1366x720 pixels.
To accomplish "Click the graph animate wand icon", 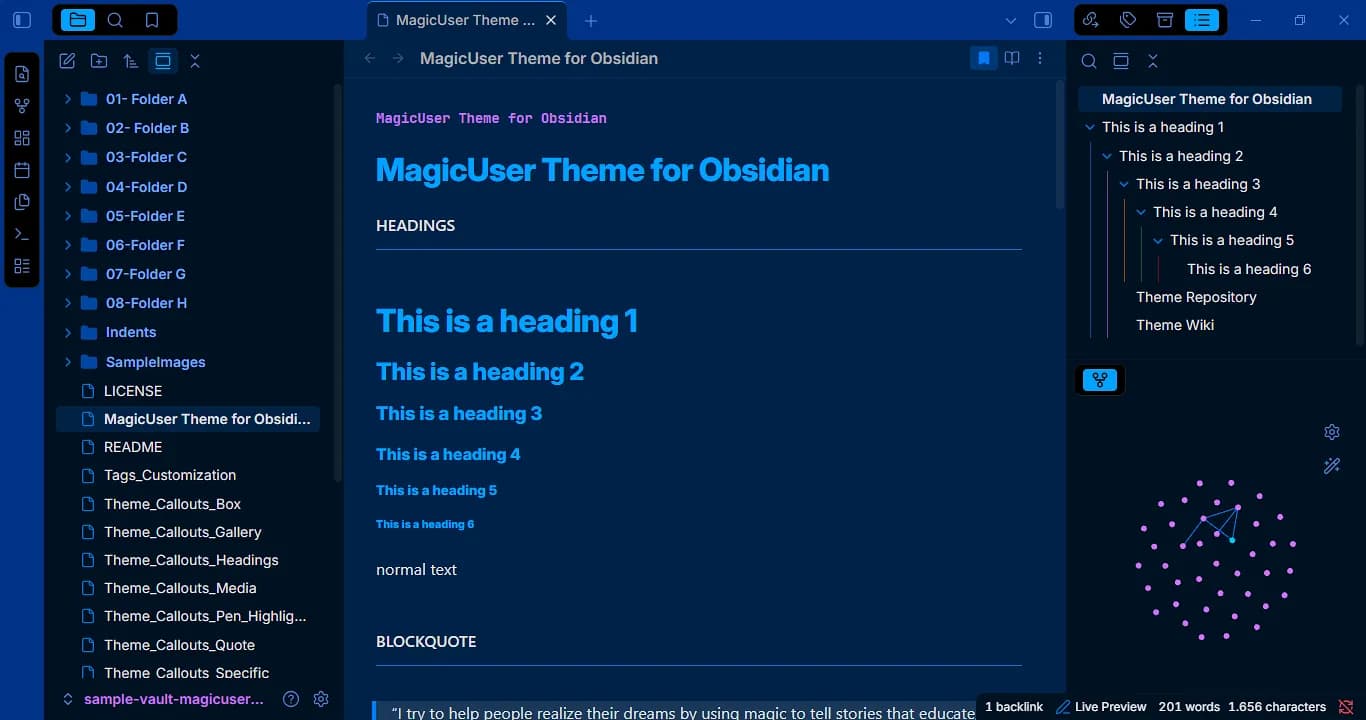I will coord(1332,466).
